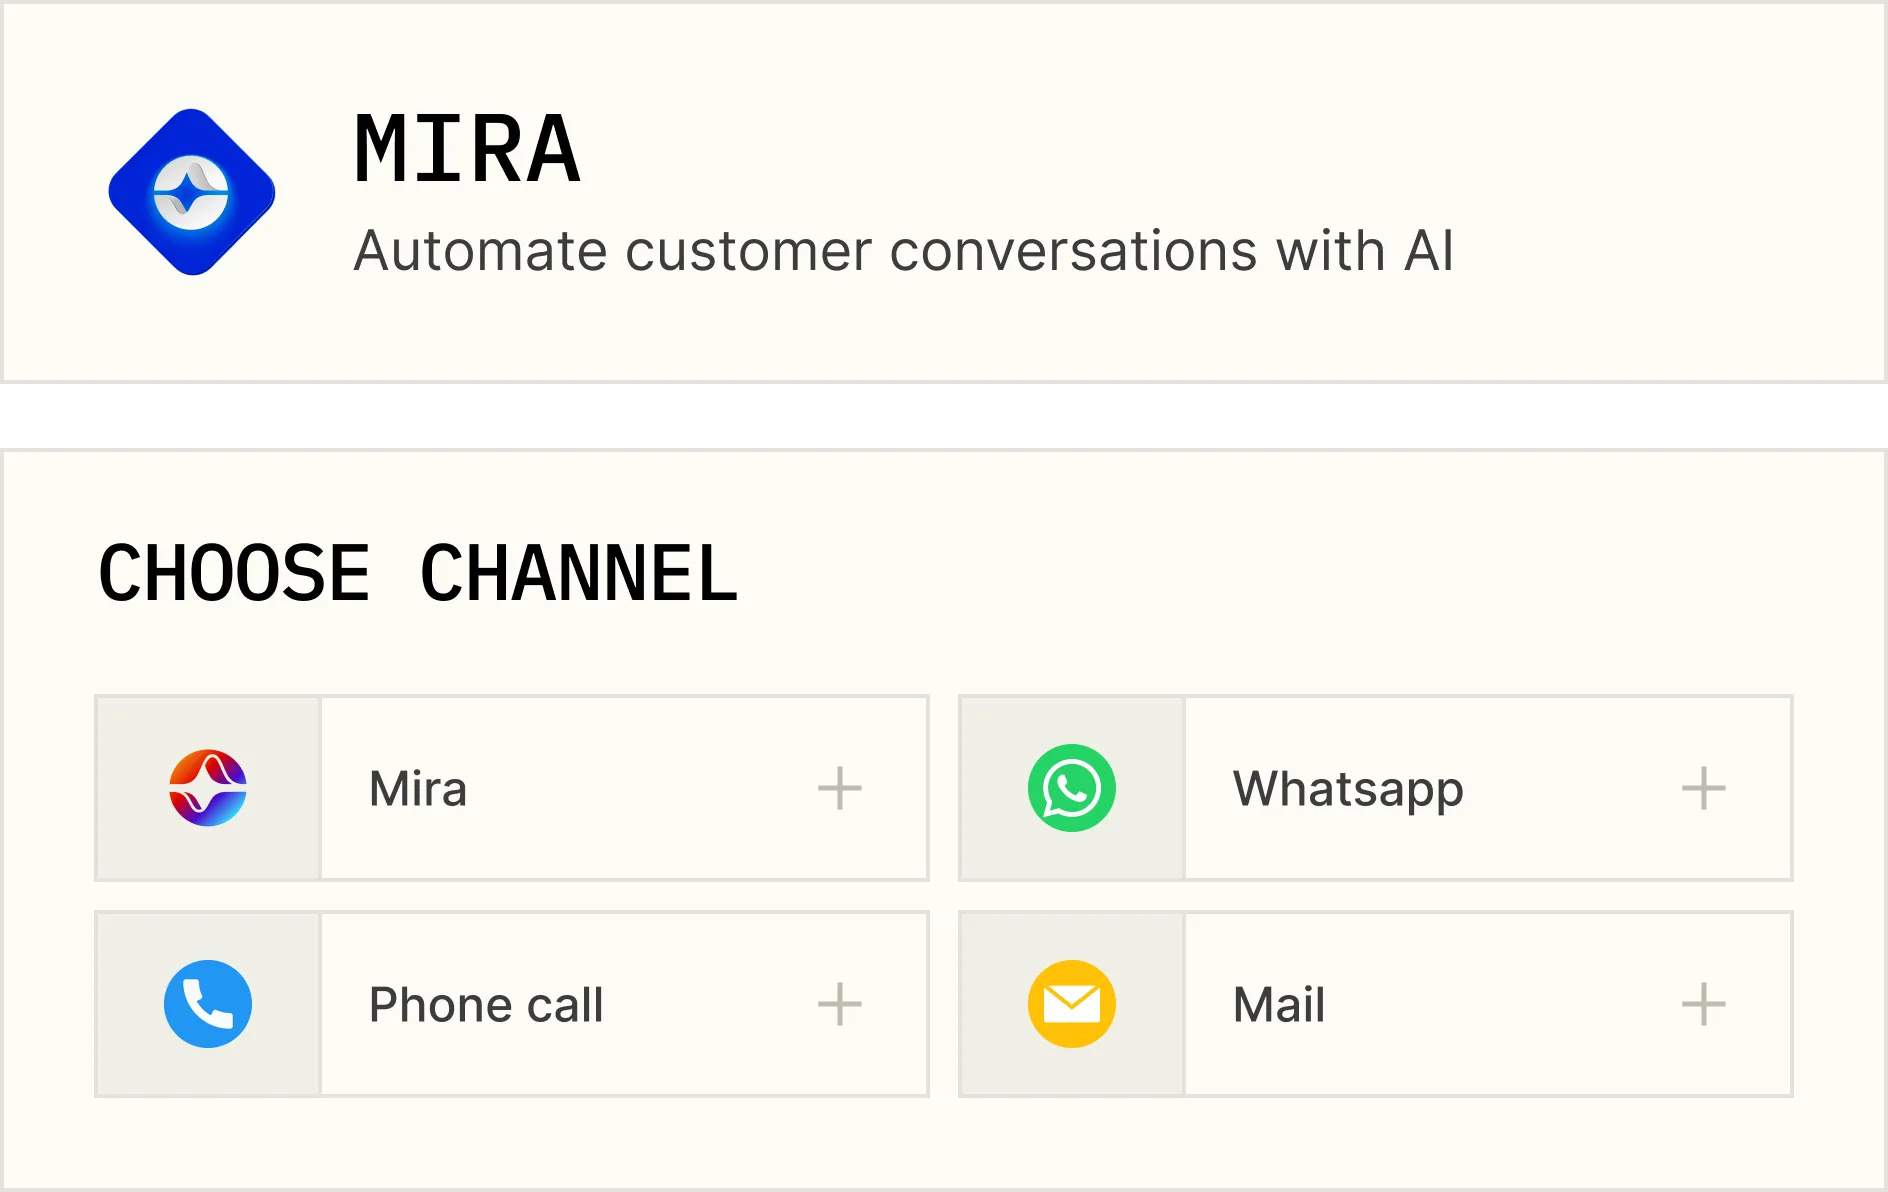Add WhatsApp using its plus control

coord(1704,788)
